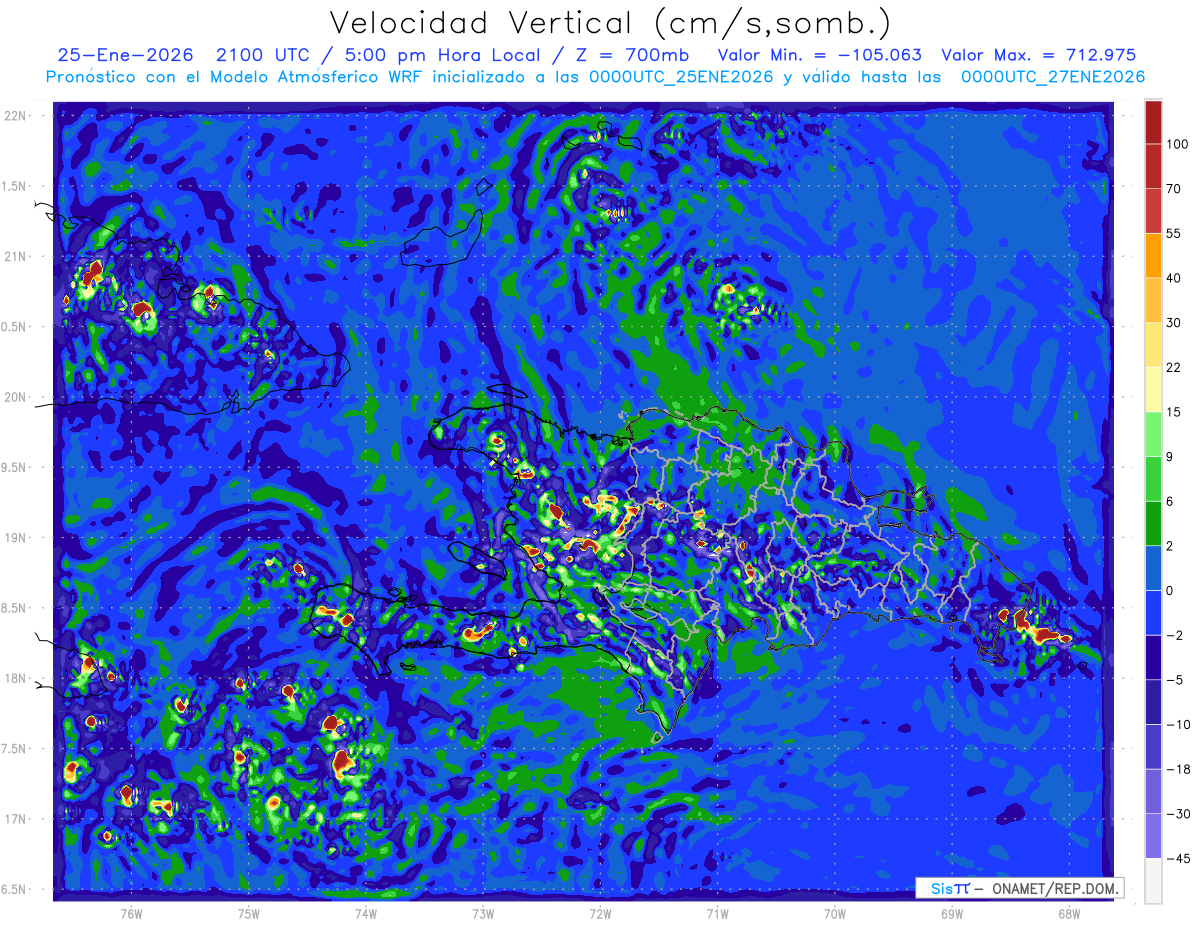This screenshot has width=1200, height=927.
Task: Click the colorbar value 30
Action: [1174, 323]
